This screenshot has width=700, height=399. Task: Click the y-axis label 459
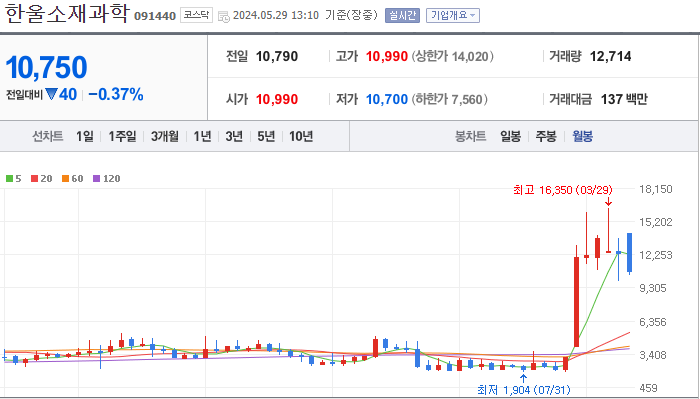(x=649, y=388)
